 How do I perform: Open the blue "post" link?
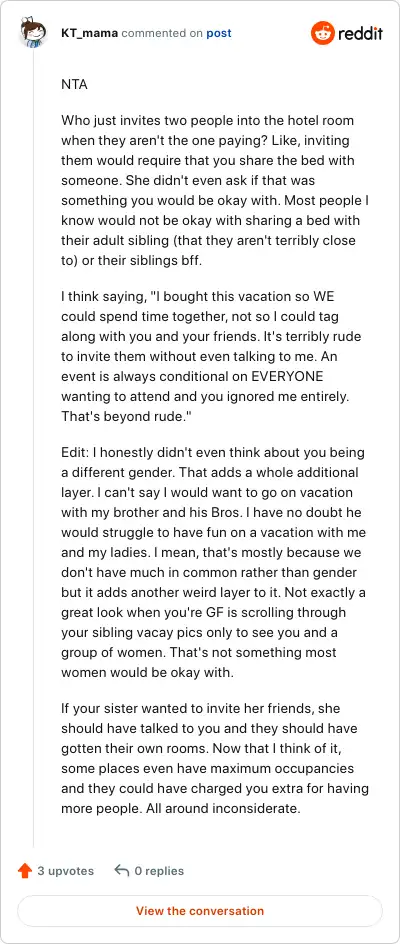219,33
